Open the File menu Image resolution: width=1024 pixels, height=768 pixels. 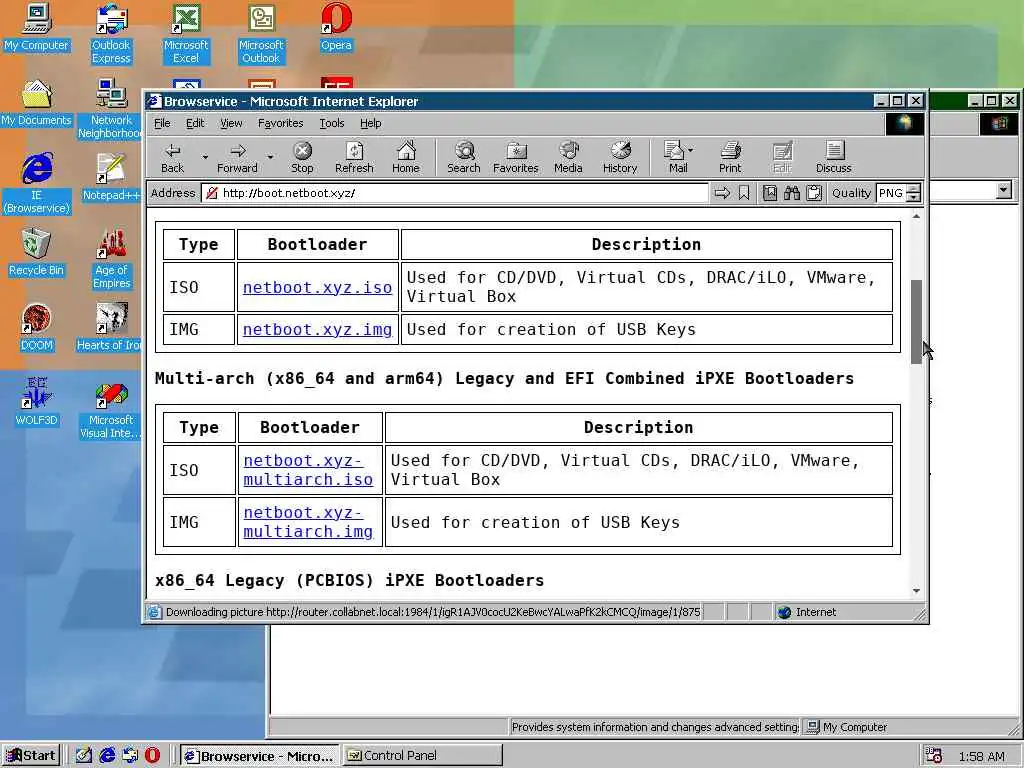point(162,123)
